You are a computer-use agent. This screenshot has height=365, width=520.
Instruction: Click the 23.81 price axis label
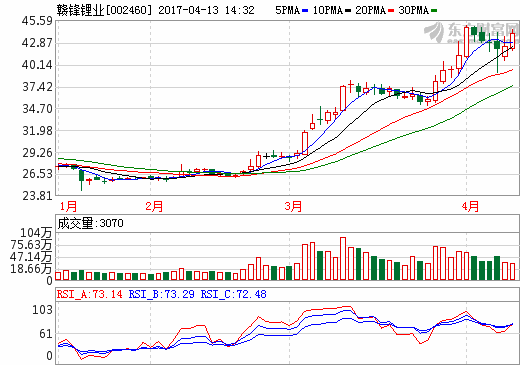(37, 196)
